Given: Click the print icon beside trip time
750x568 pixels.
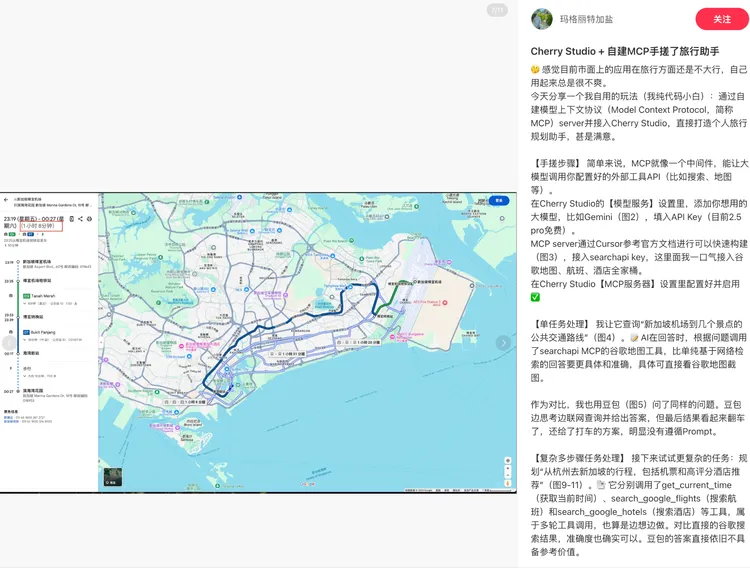Looking at the screenshot, I should [x=90, y=218].
